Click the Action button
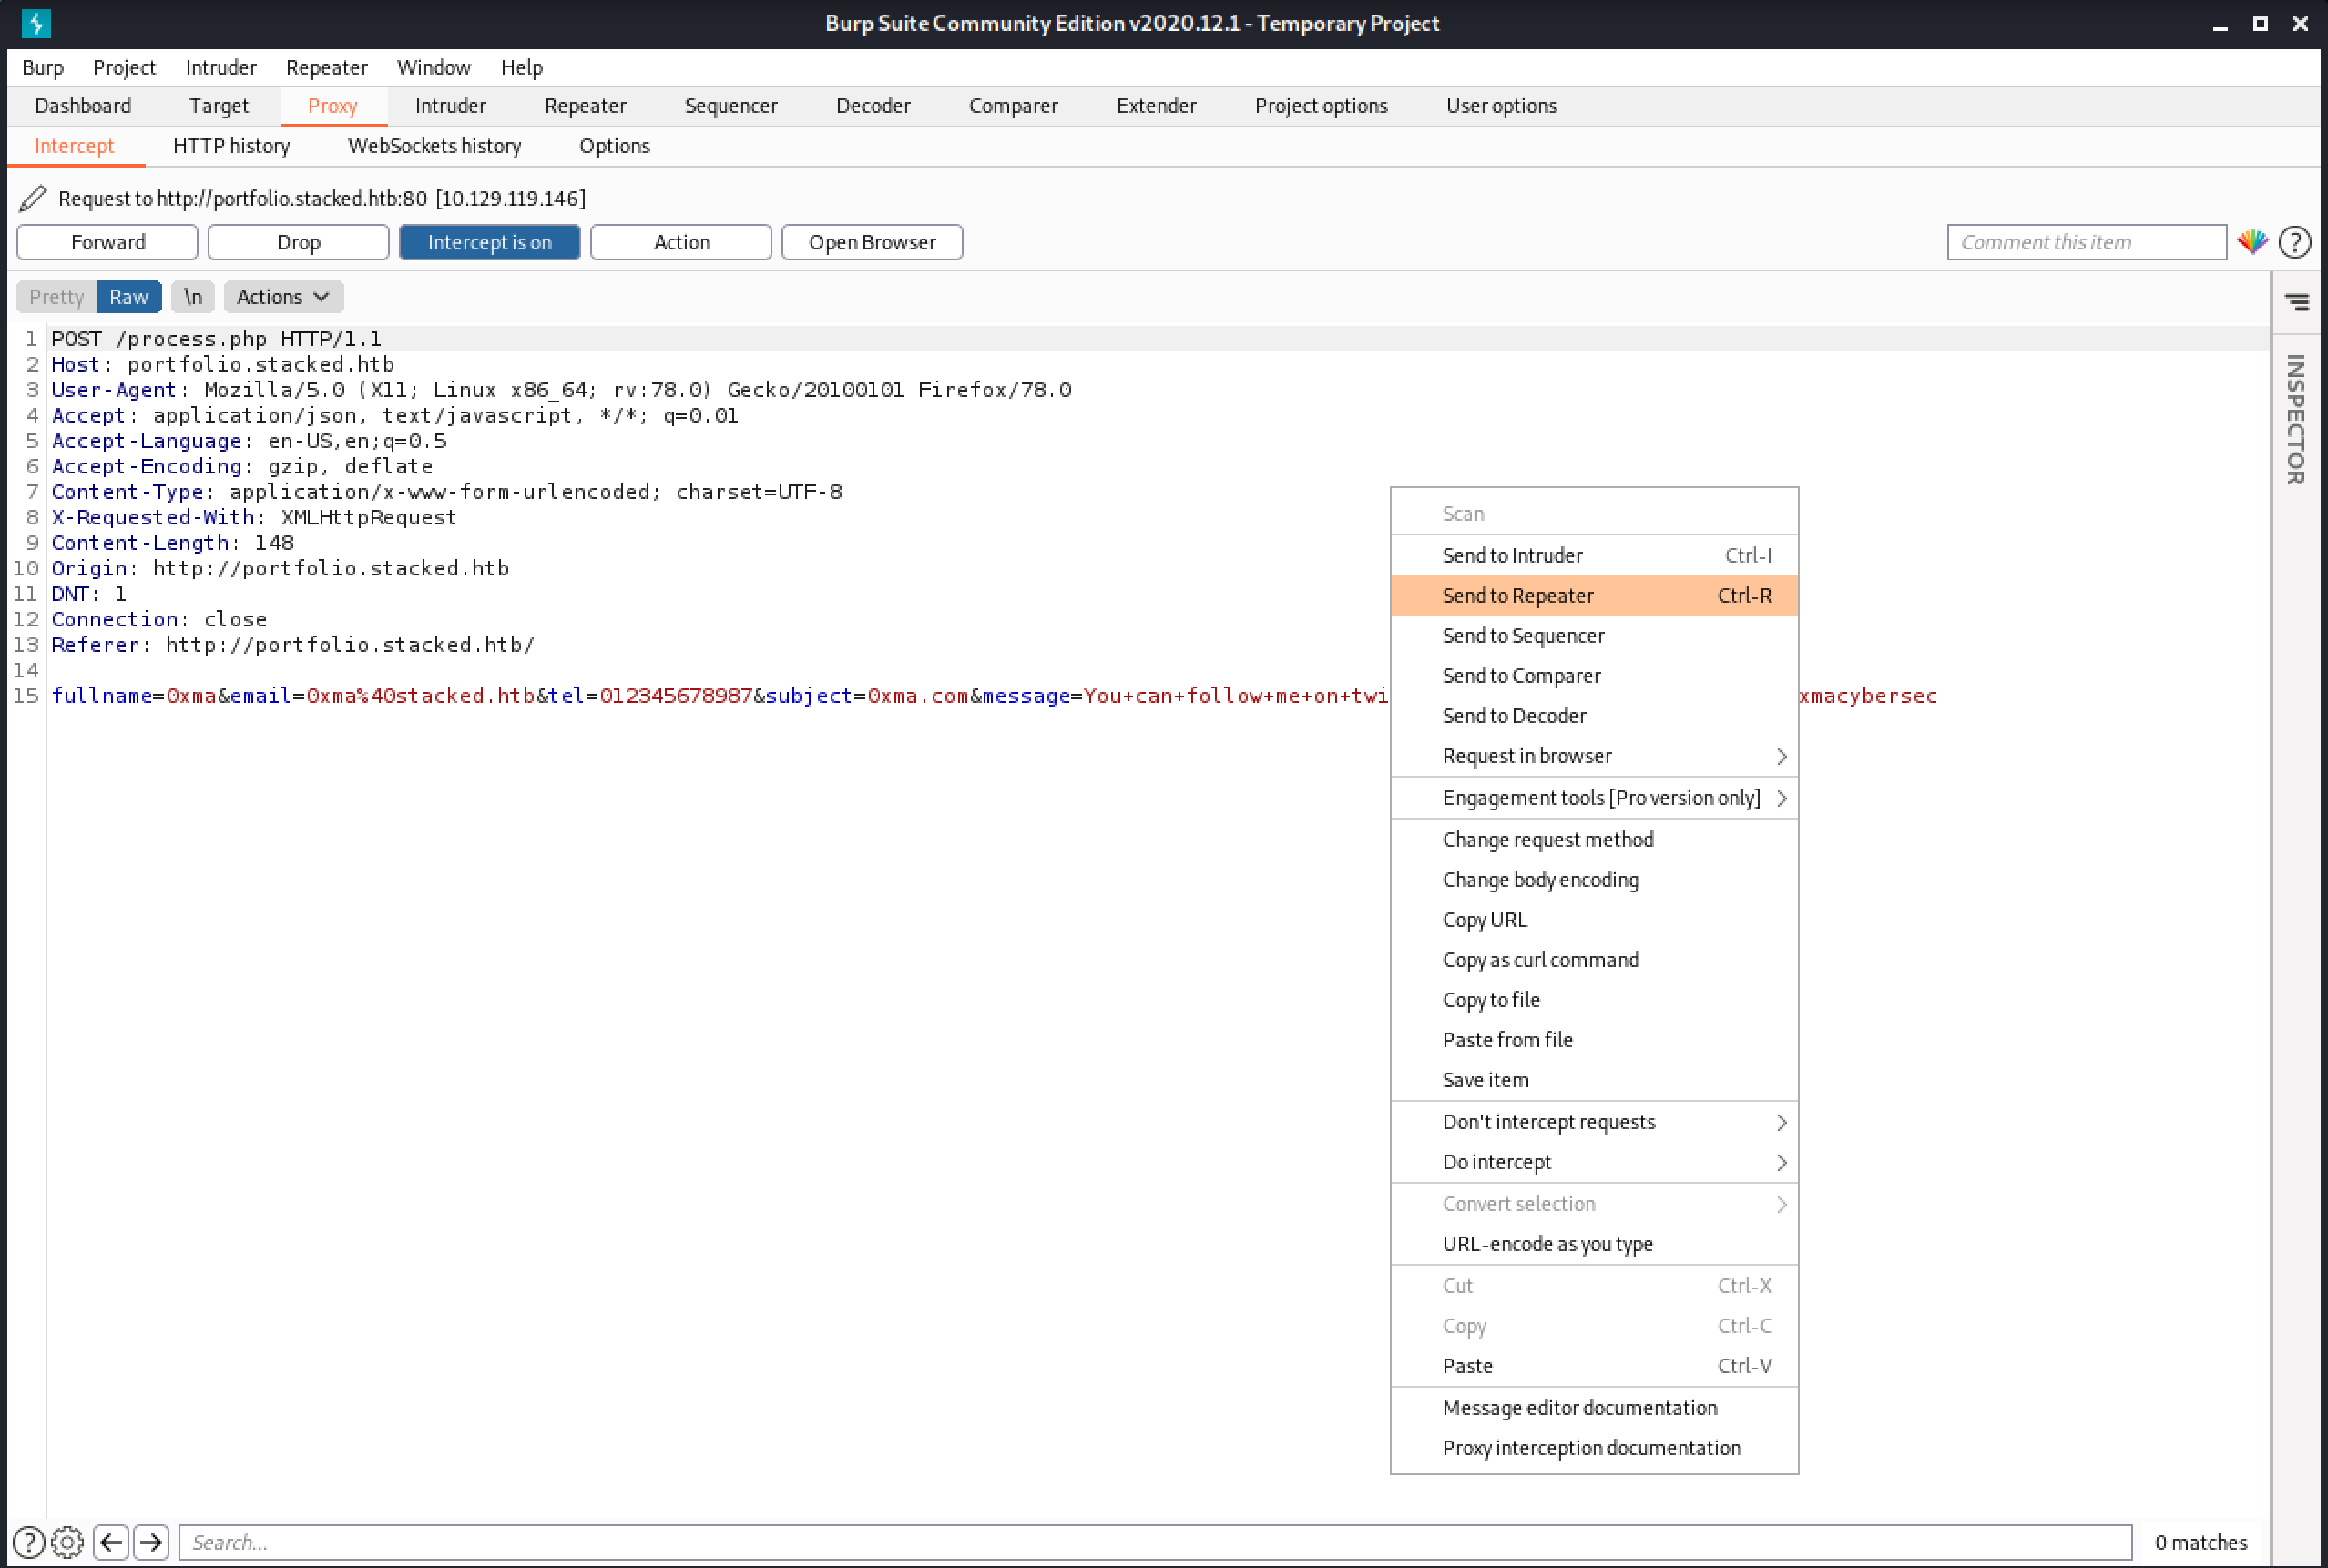 tap(681, 242)
